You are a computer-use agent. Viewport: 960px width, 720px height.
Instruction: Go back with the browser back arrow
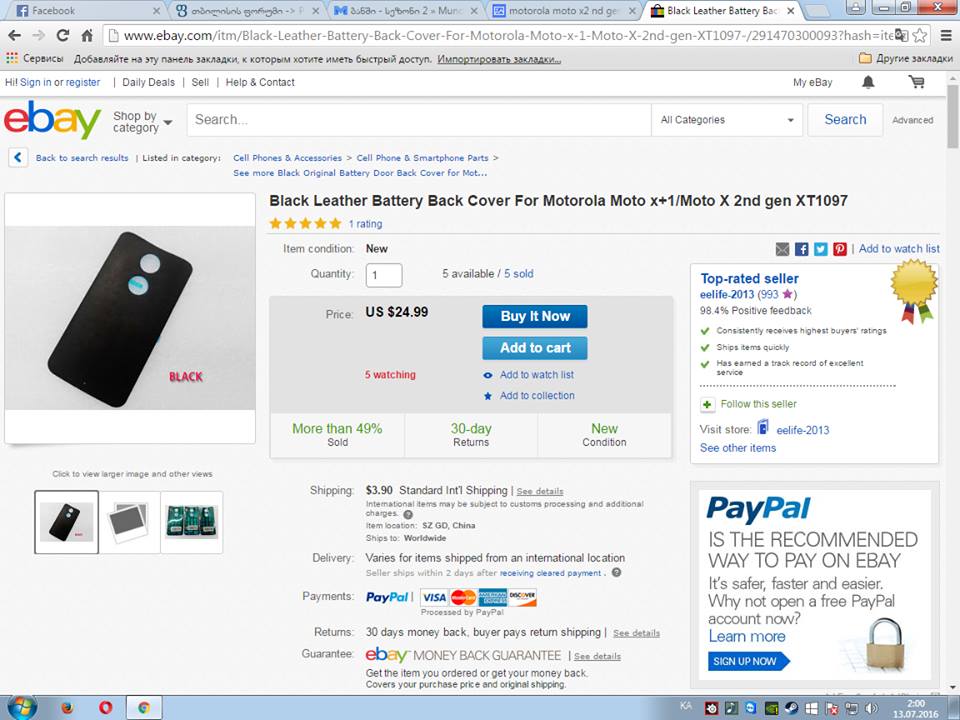click(x=15, y=36)
